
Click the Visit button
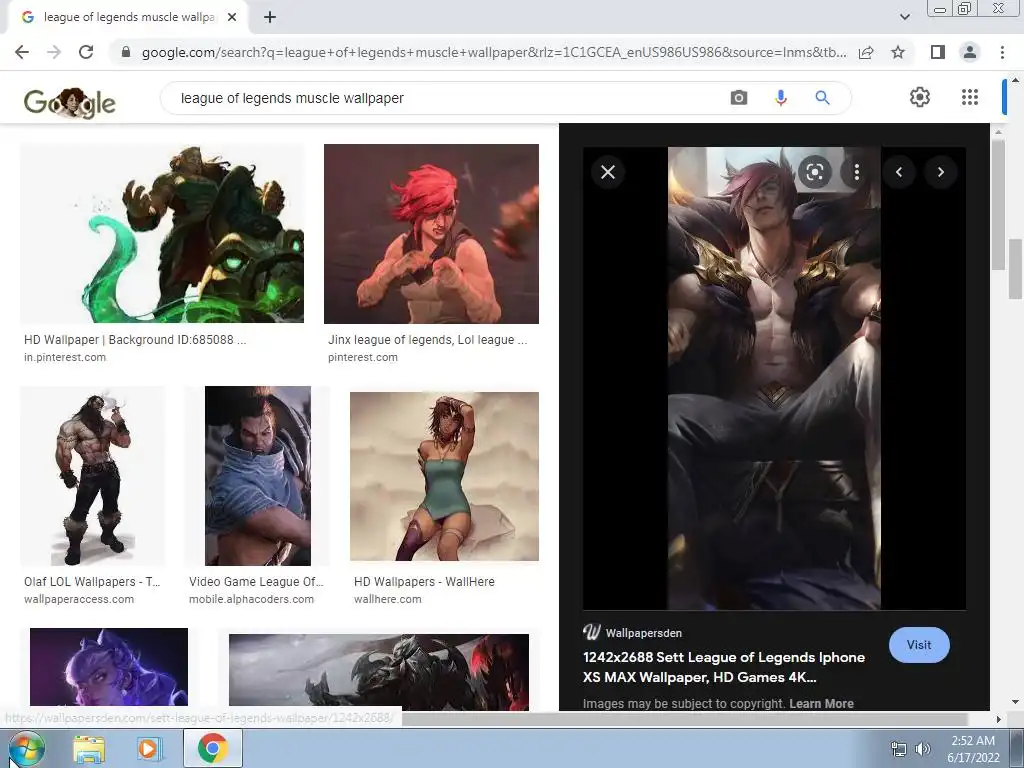pos(919,645)
